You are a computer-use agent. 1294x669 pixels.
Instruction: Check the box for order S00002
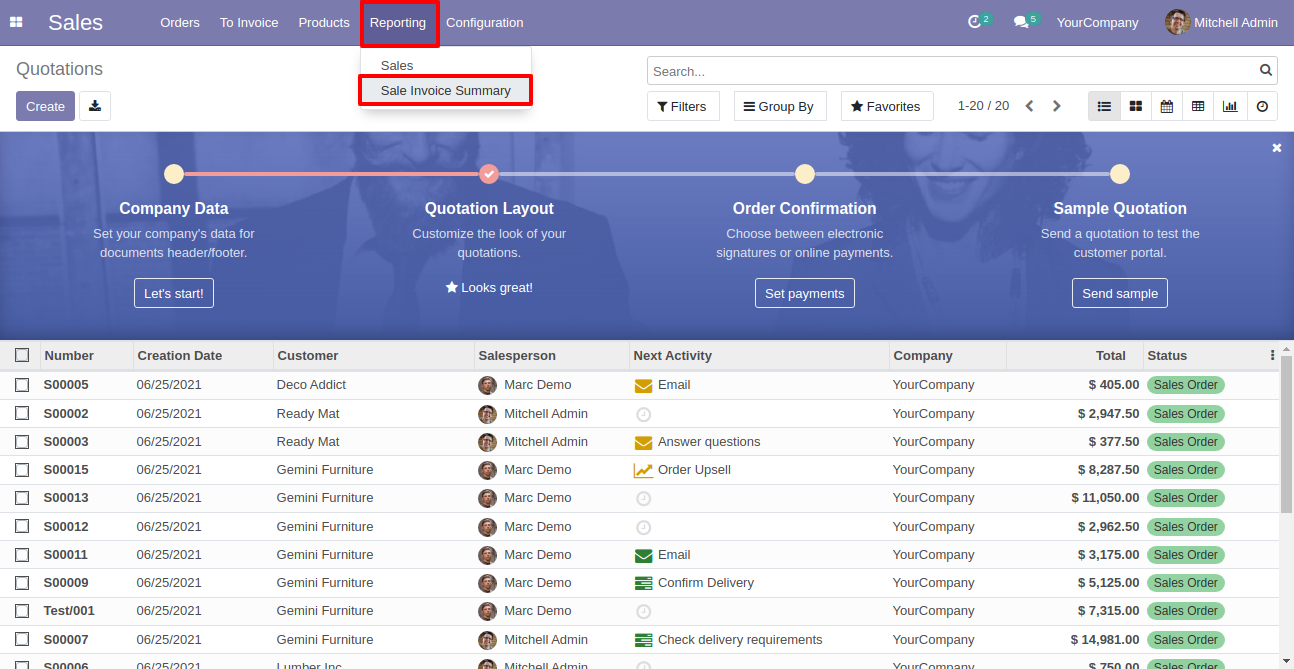(x=22, y=413)
